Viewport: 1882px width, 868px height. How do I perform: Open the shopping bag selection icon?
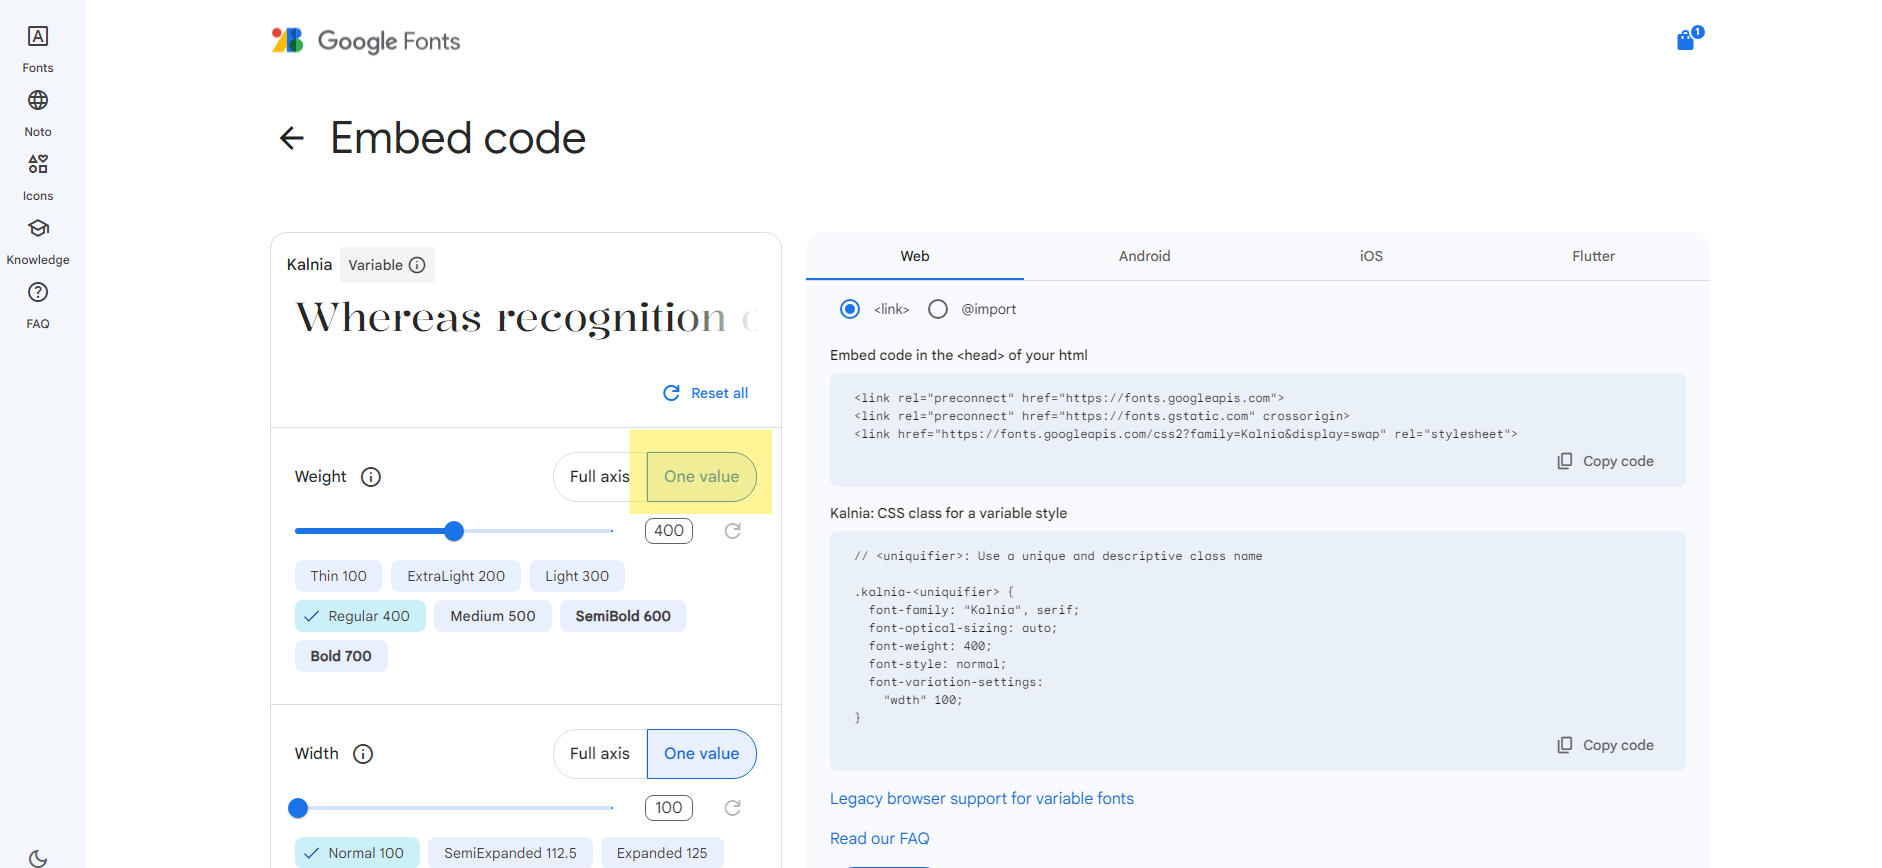(1688, 39)
